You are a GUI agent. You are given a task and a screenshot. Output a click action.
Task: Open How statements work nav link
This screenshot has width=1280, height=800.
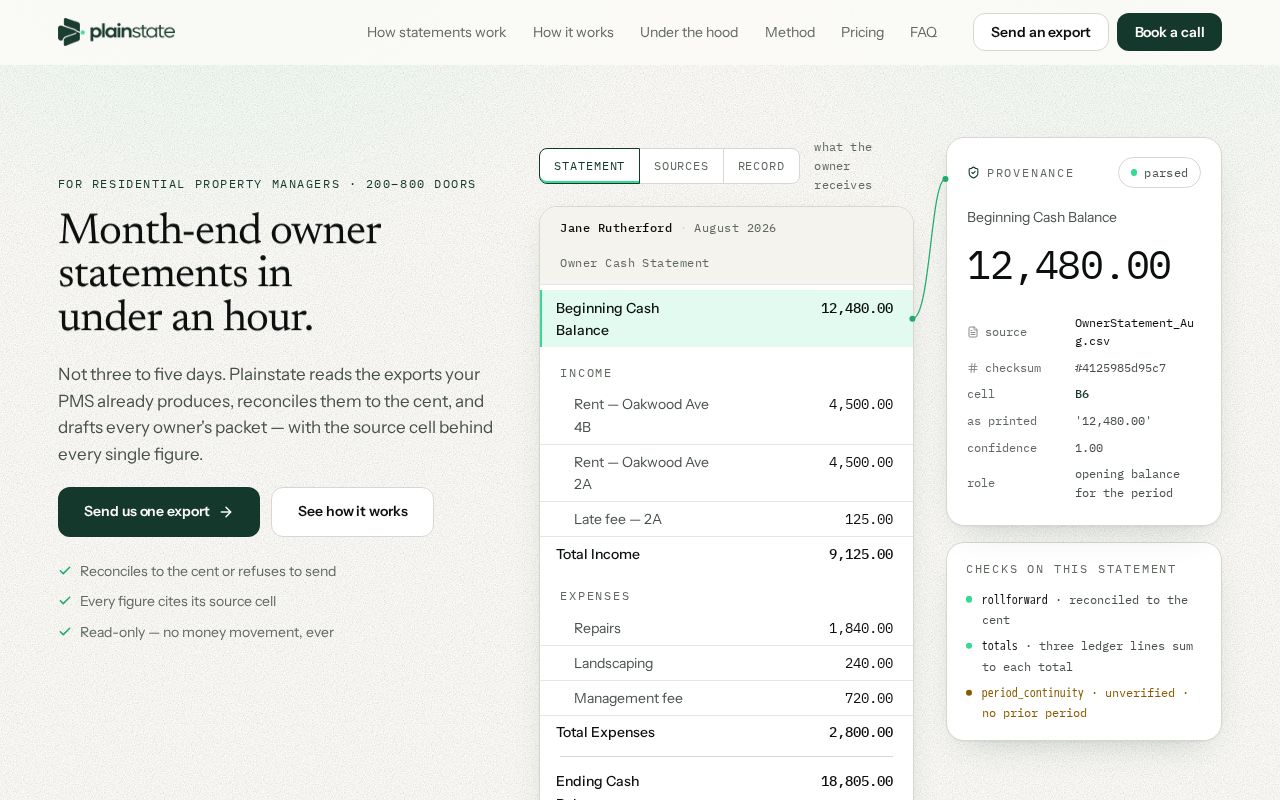point(436,32)
